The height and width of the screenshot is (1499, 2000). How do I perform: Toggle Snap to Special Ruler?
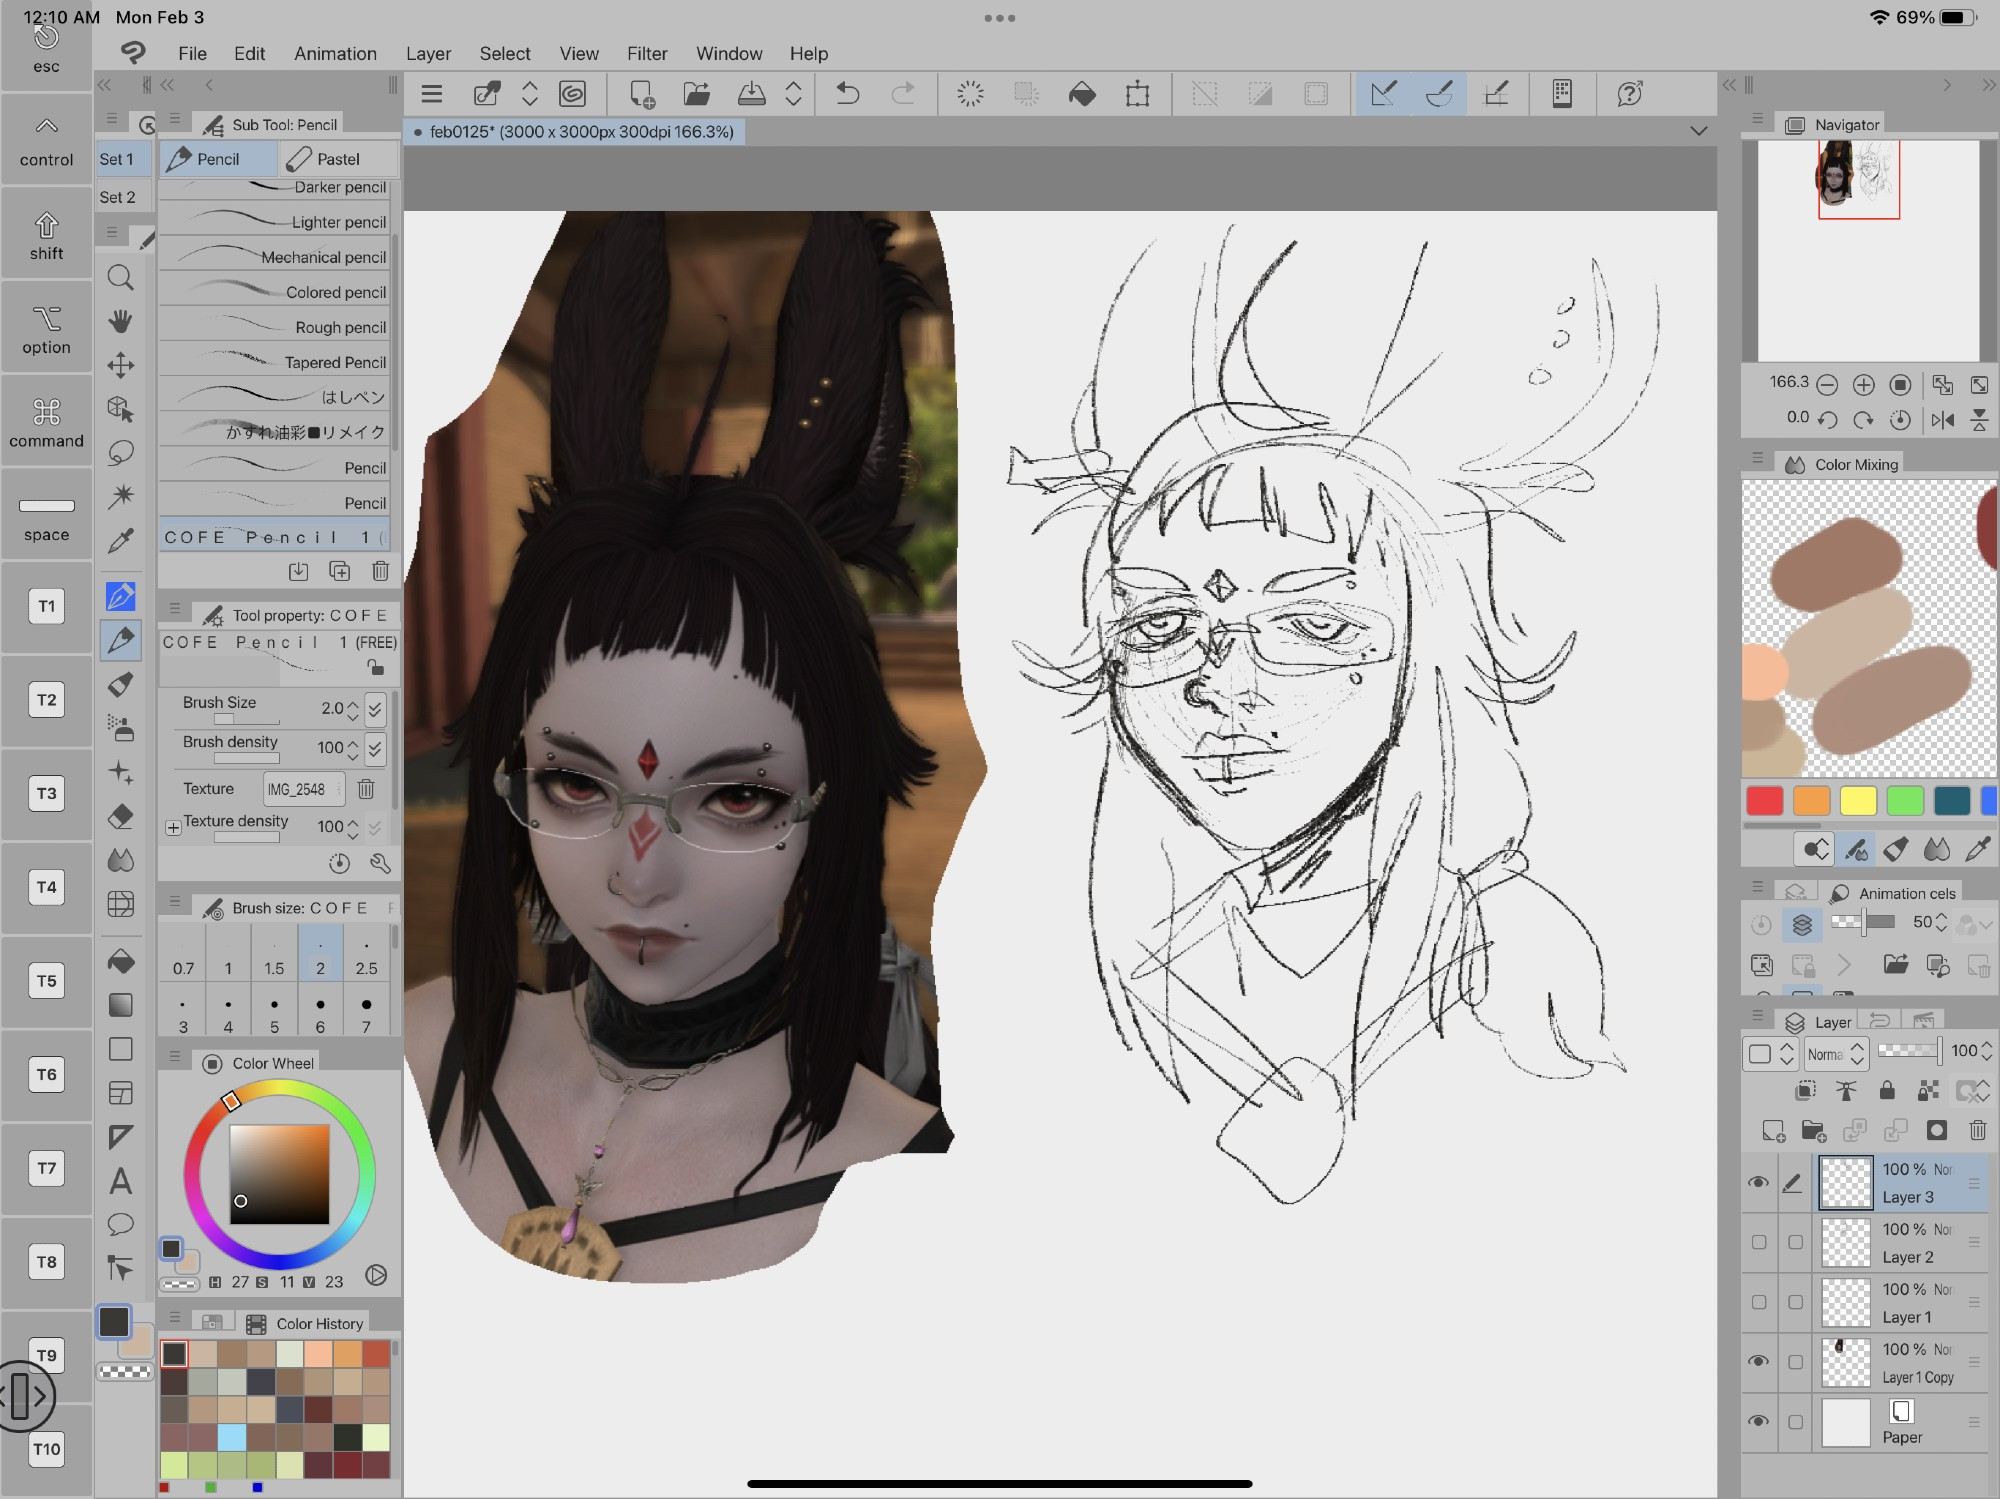coord(1439,94)
